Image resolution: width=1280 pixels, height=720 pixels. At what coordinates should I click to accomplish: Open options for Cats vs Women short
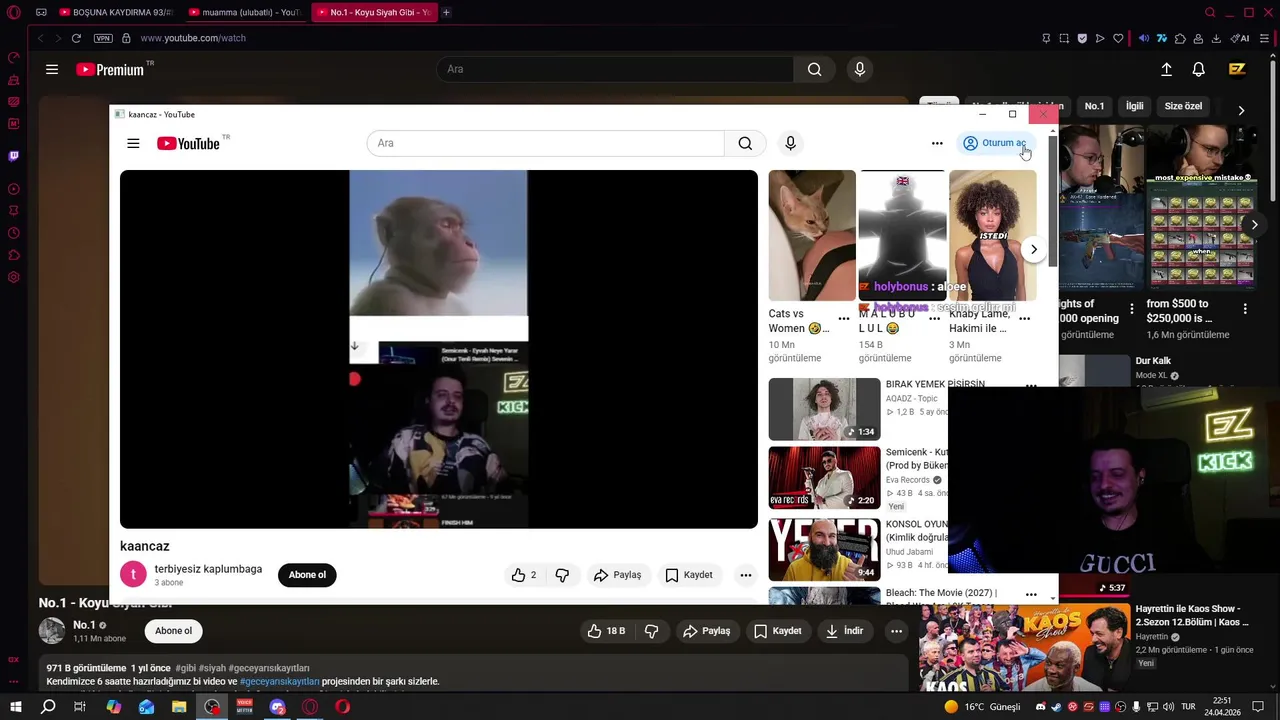pyautogui.click(x=844, y=319)
